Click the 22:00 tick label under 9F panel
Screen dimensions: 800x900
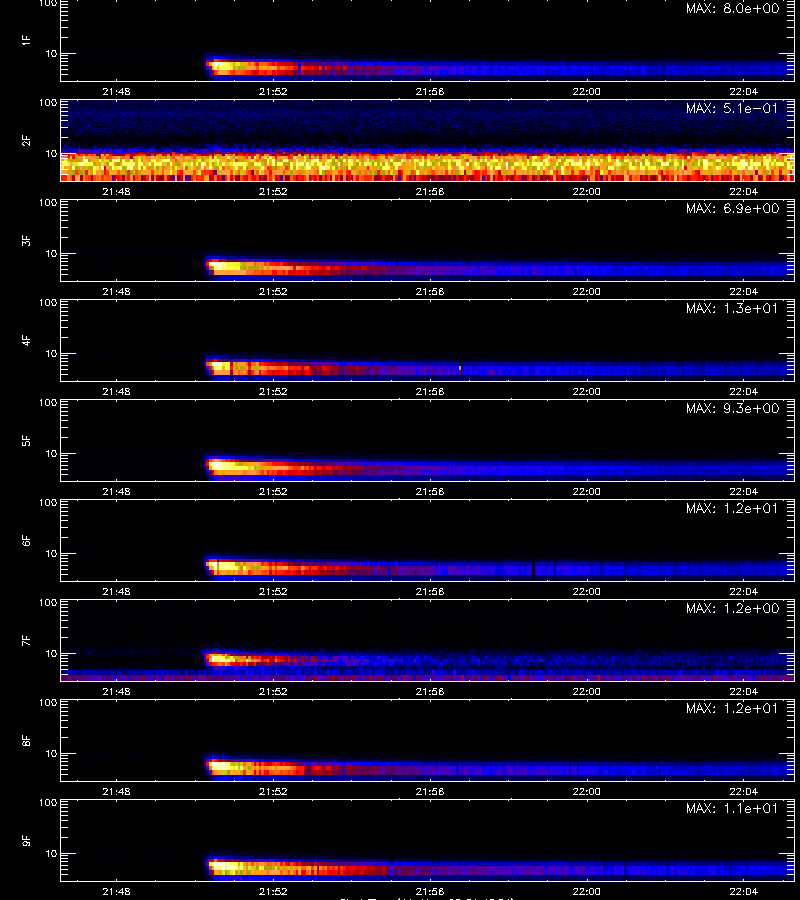587,891
